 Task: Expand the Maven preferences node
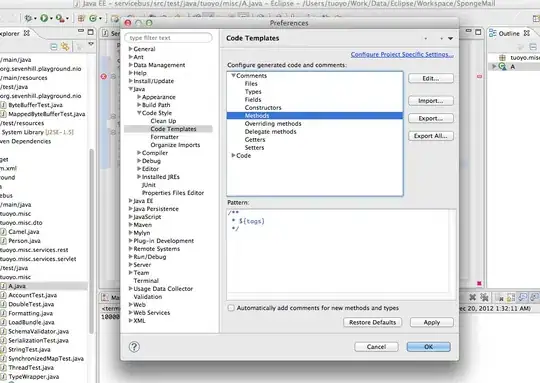(x=131, y=225)
